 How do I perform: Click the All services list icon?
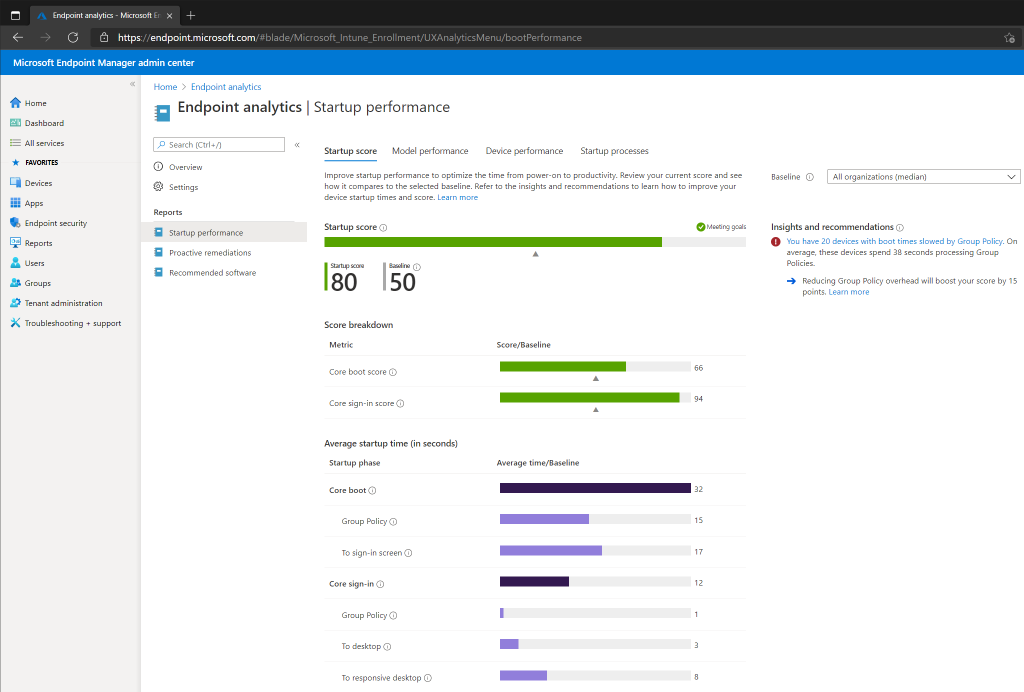(16, 143)
